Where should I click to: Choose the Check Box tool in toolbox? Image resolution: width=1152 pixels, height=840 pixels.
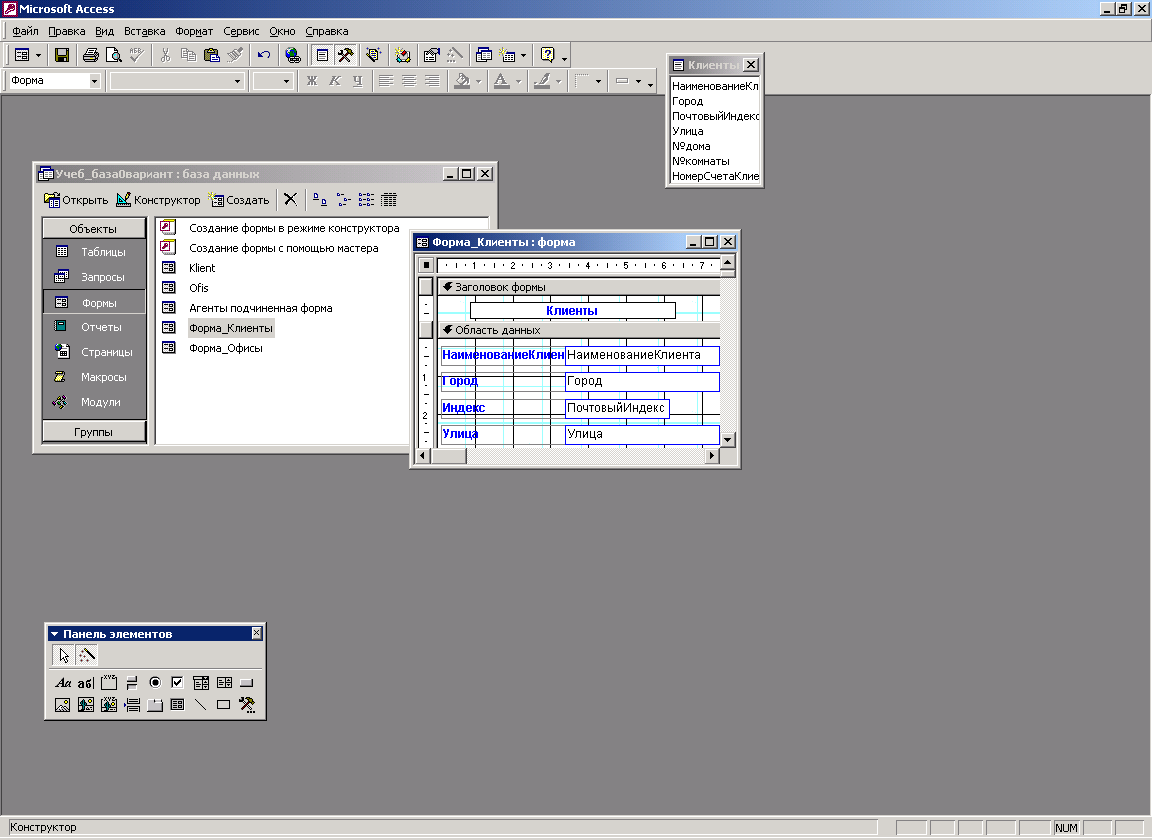pyautogui.click(x=177, y=683)
